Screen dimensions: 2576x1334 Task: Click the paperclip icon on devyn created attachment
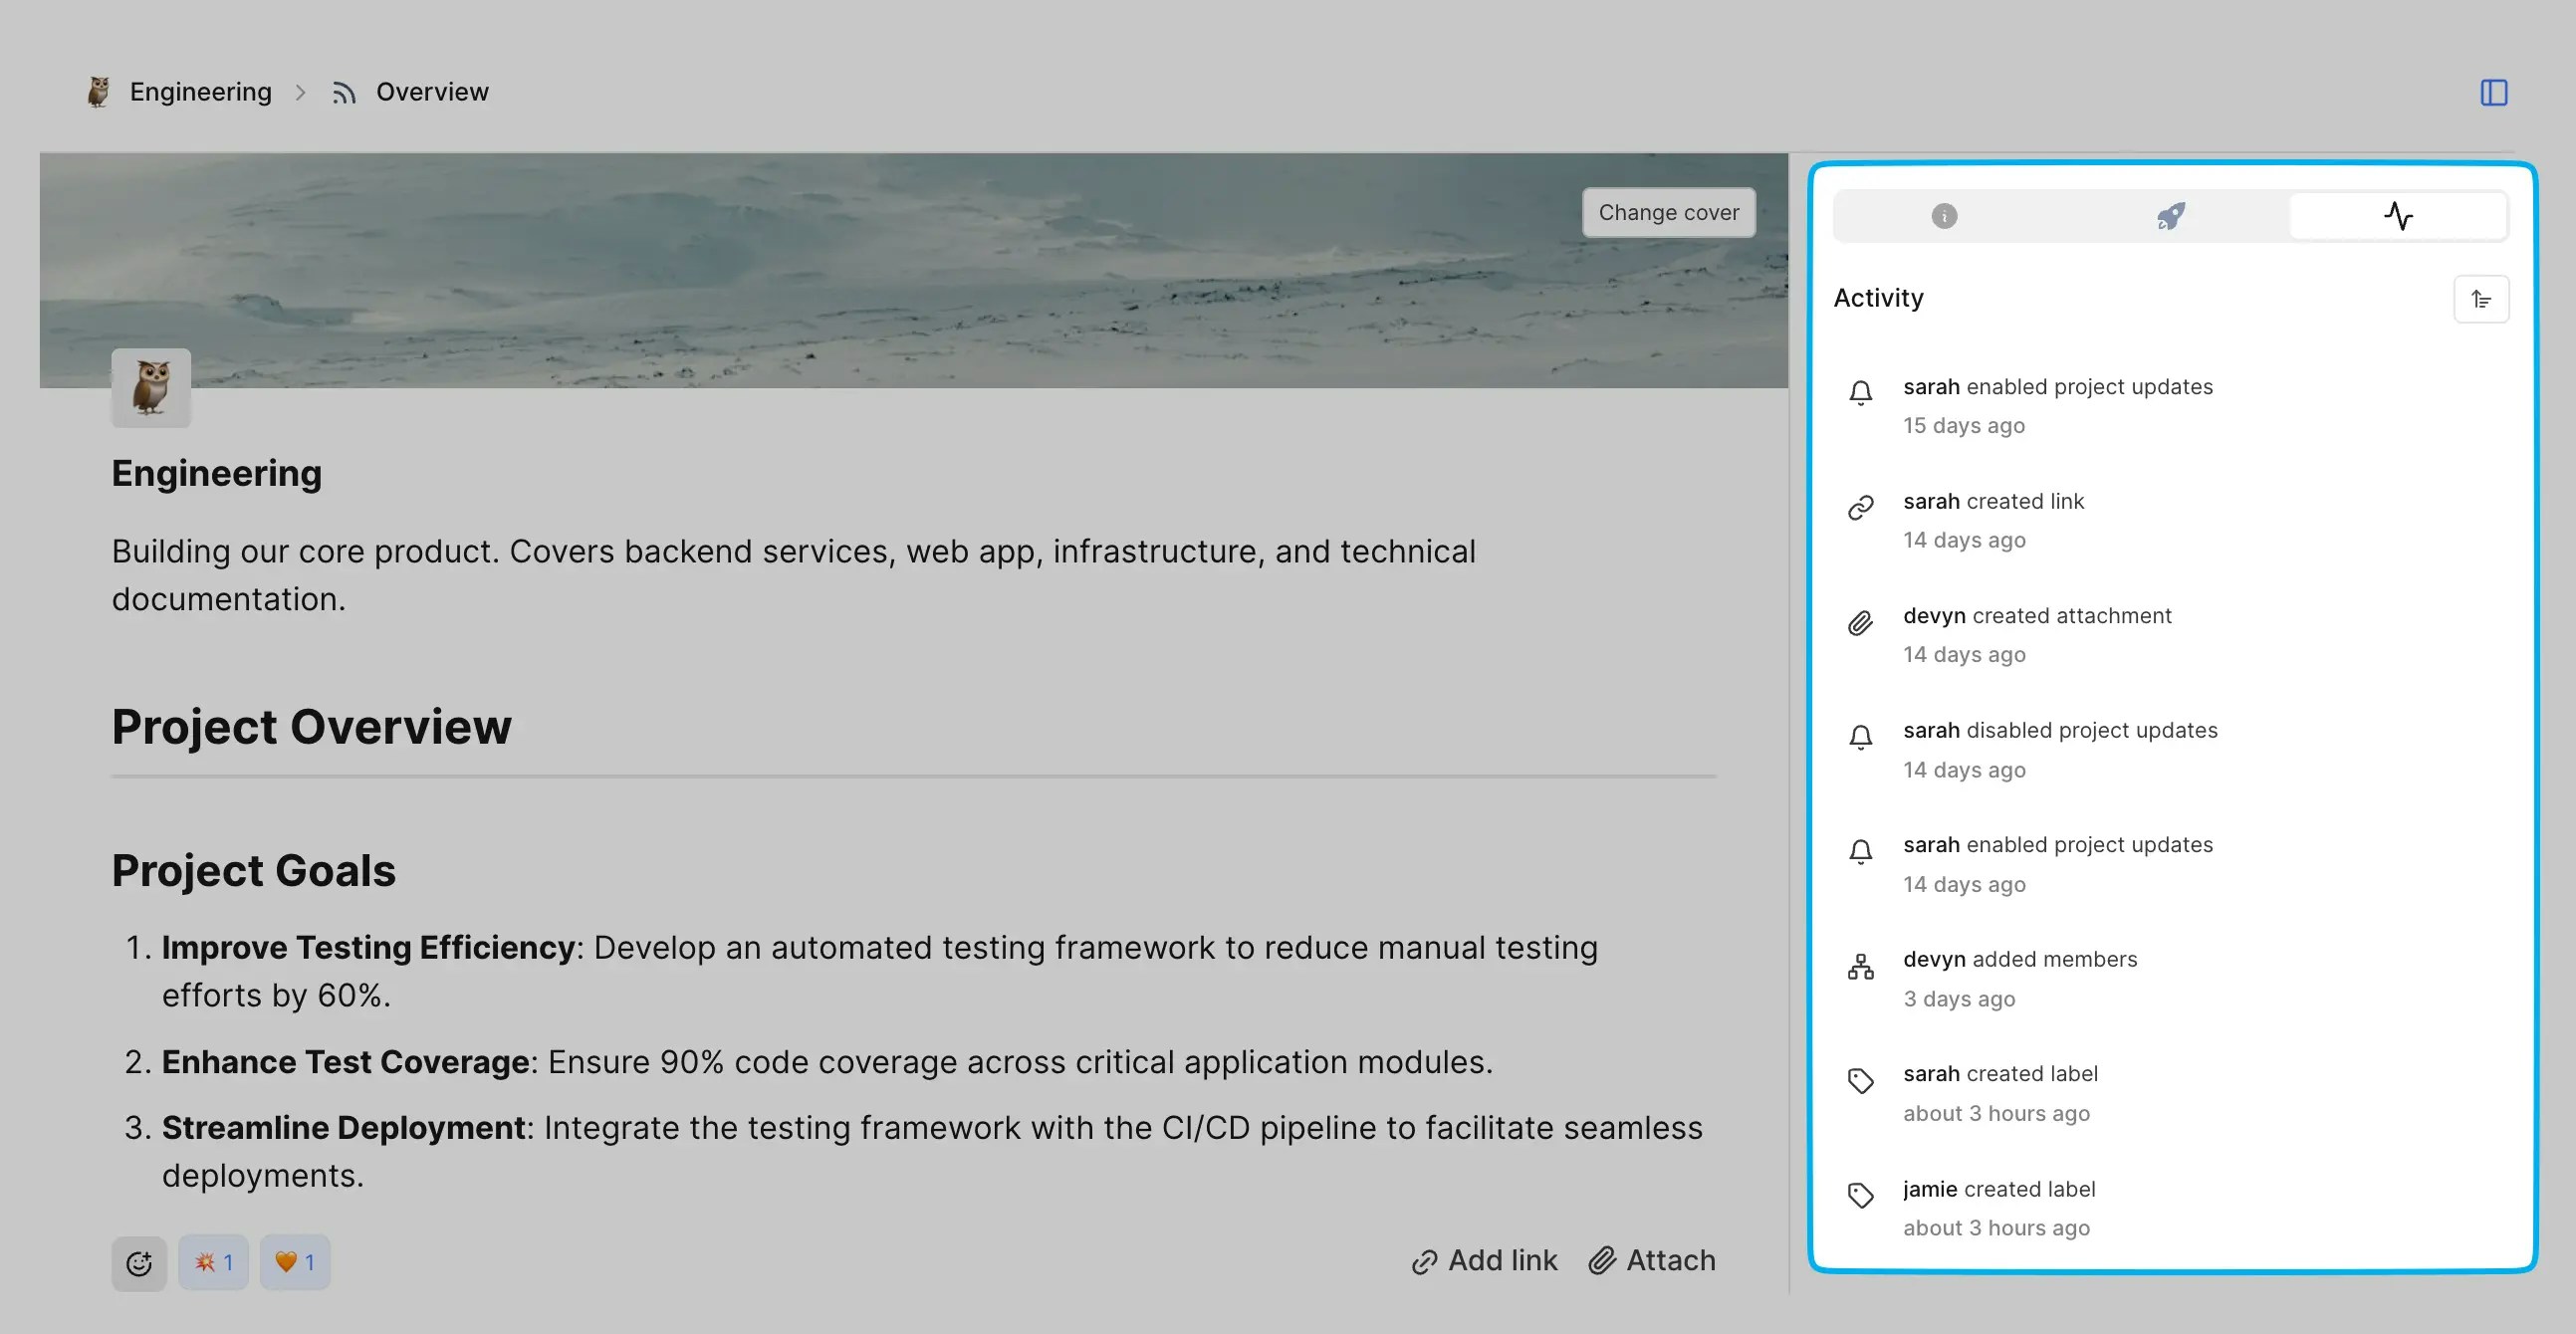pyautogui.click(x=1860, y=622)
